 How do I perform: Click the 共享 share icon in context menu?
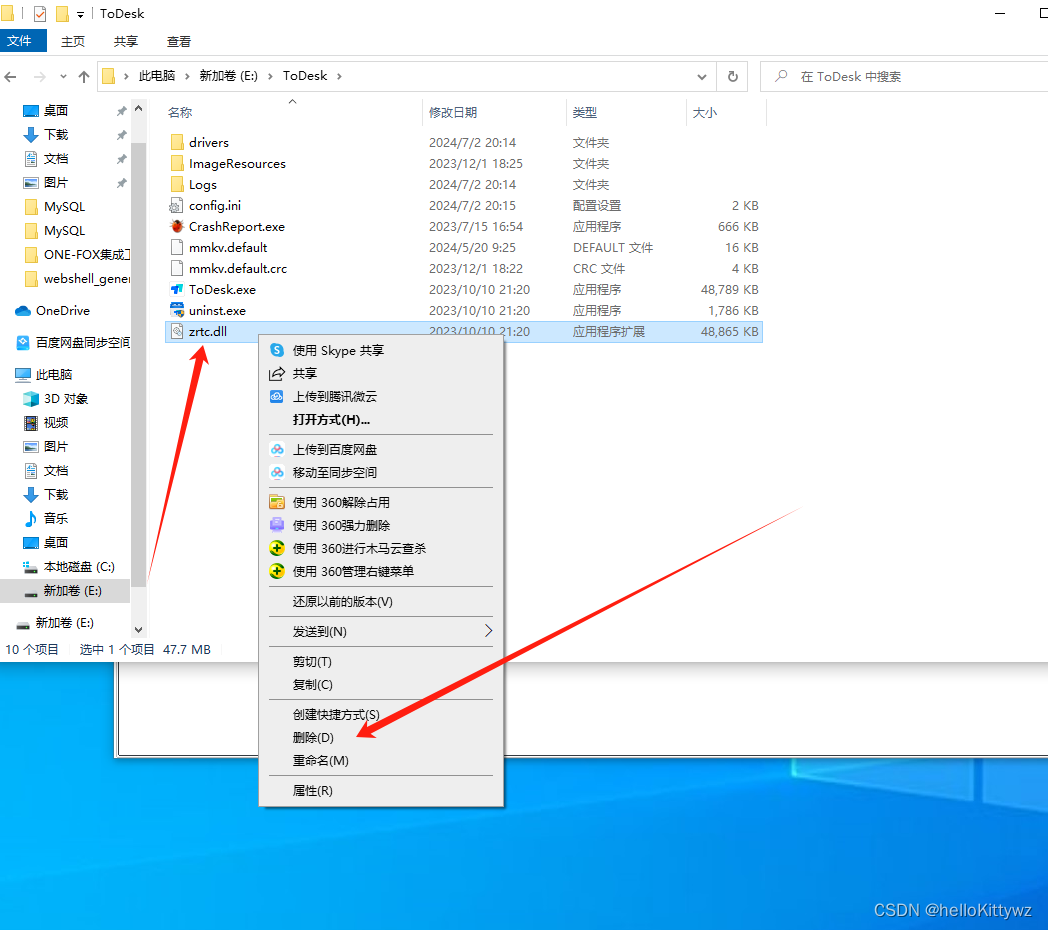(277, 374)
